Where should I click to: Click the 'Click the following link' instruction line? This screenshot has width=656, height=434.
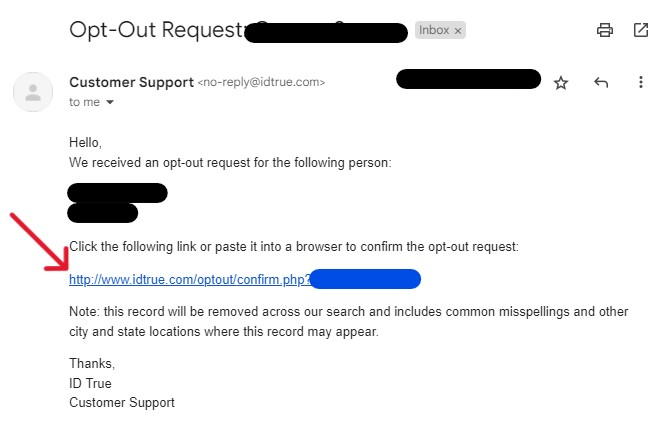pos(294,247)
